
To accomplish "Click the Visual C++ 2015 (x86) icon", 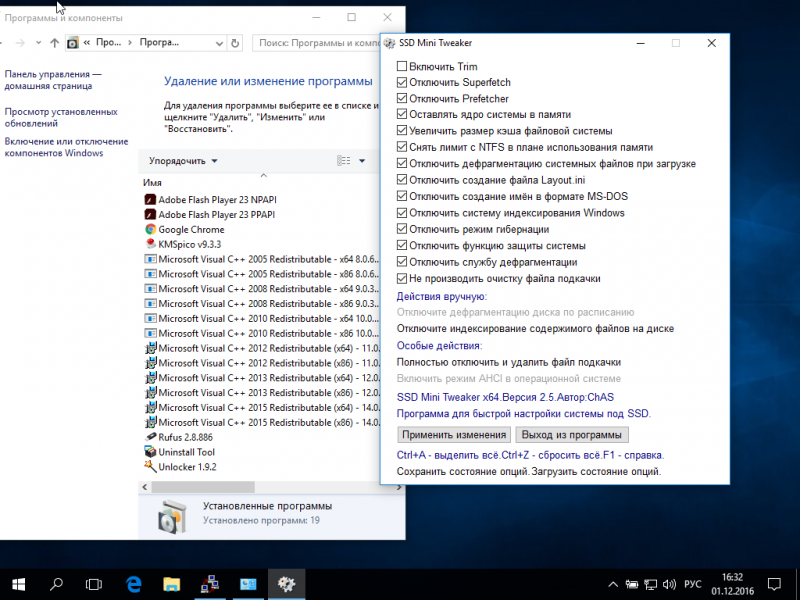I will [150, 422].
